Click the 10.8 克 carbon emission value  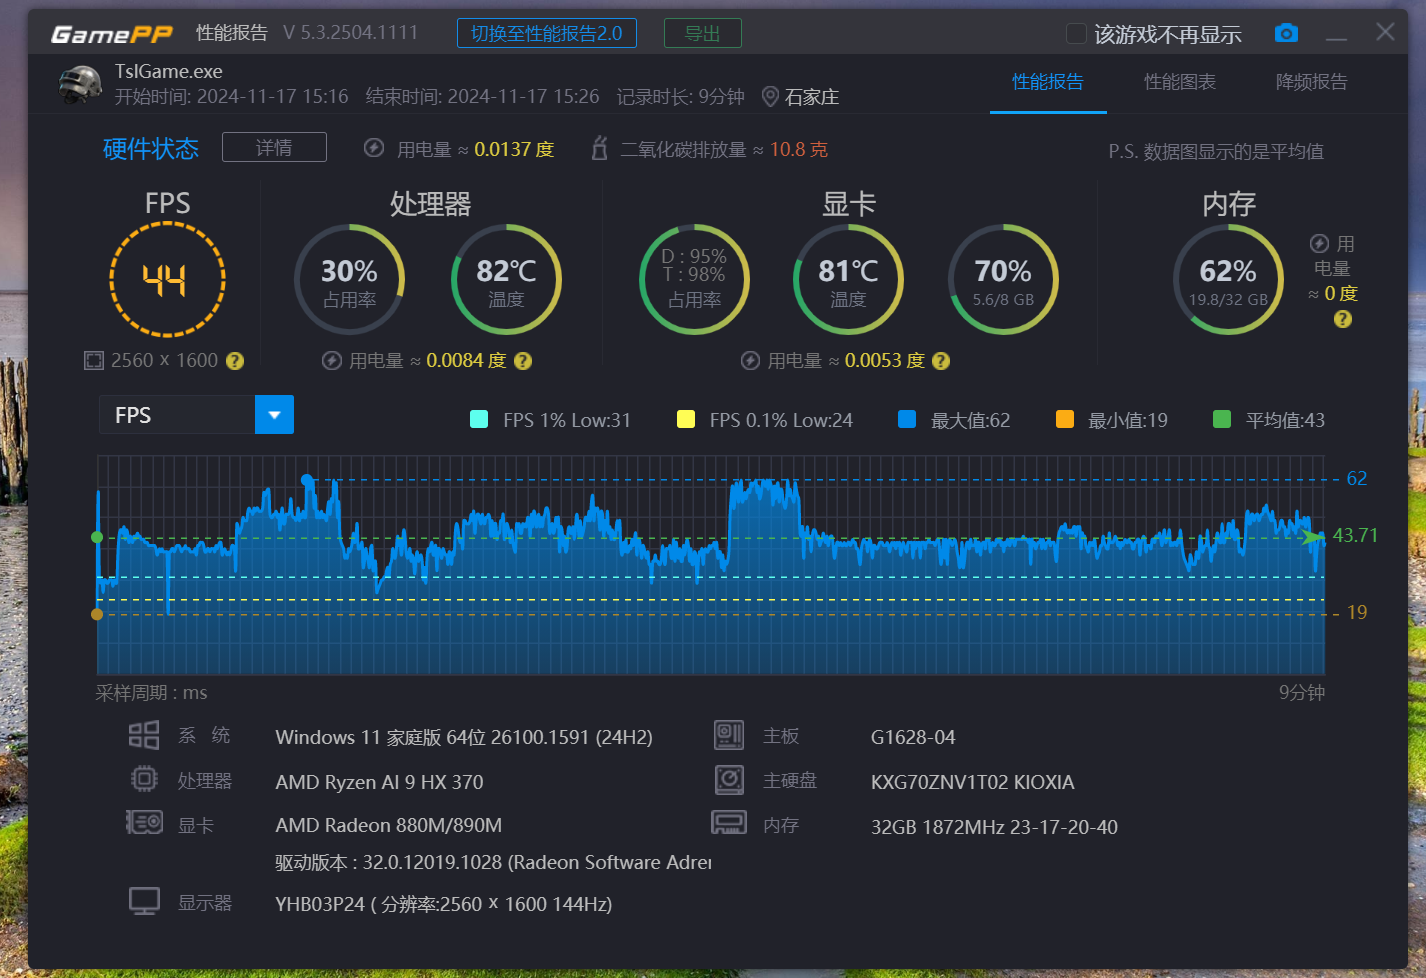tap(799, 149)
